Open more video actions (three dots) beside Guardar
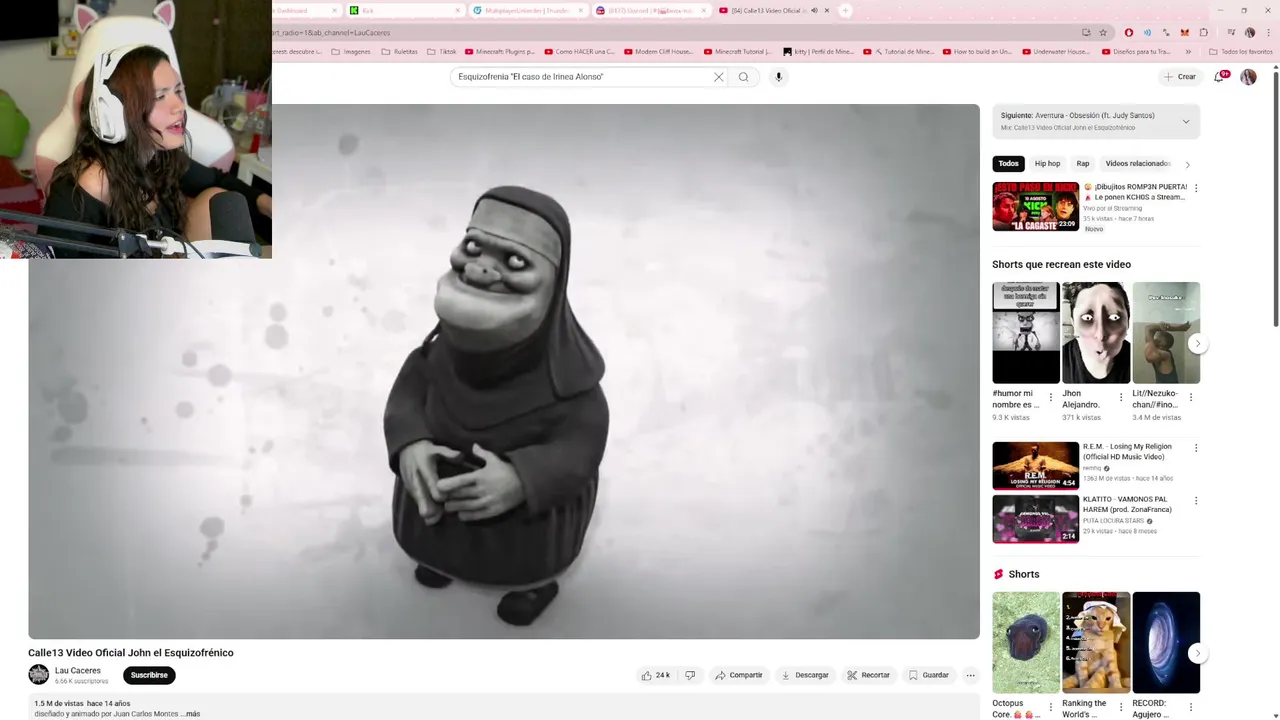This screenshot has width=1280, height=720. coord(970,675)
